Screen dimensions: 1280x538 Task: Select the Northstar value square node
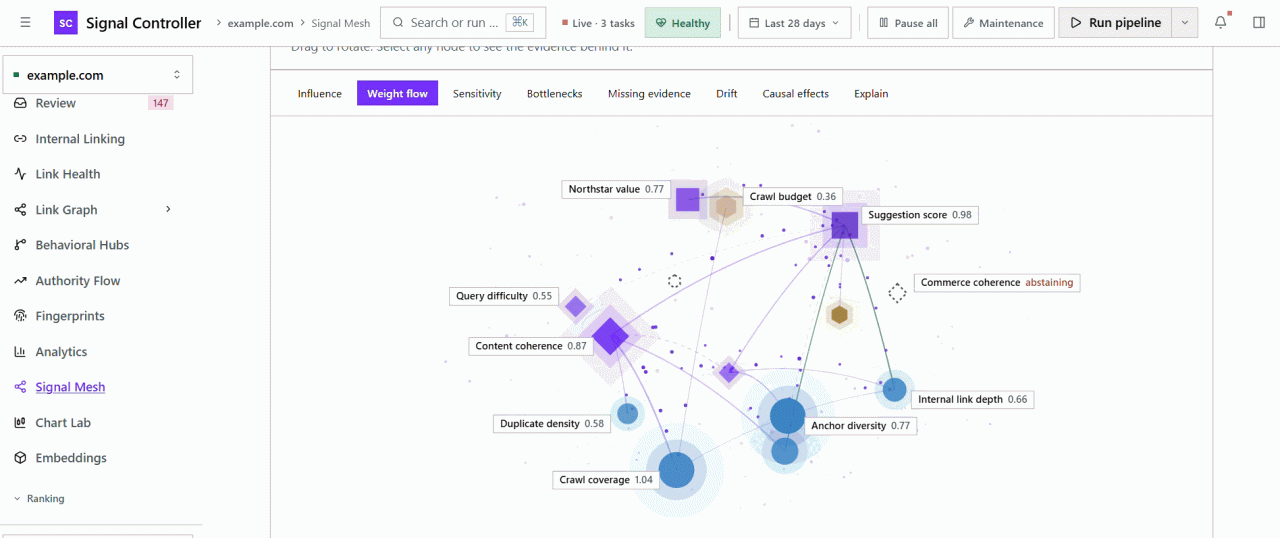(687, 199)
